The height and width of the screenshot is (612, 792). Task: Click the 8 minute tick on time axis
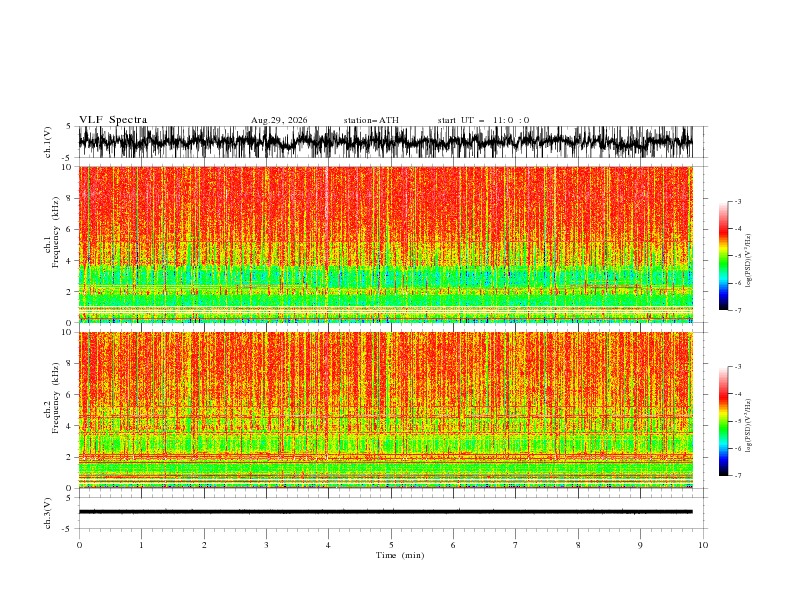coord(578,545)
